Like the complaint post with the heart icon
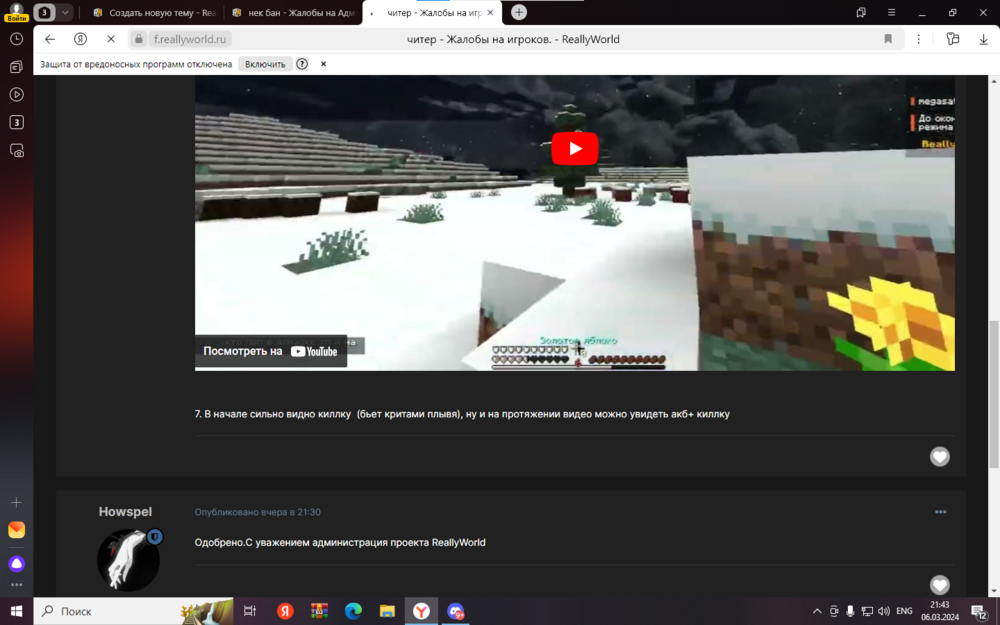 939,457
